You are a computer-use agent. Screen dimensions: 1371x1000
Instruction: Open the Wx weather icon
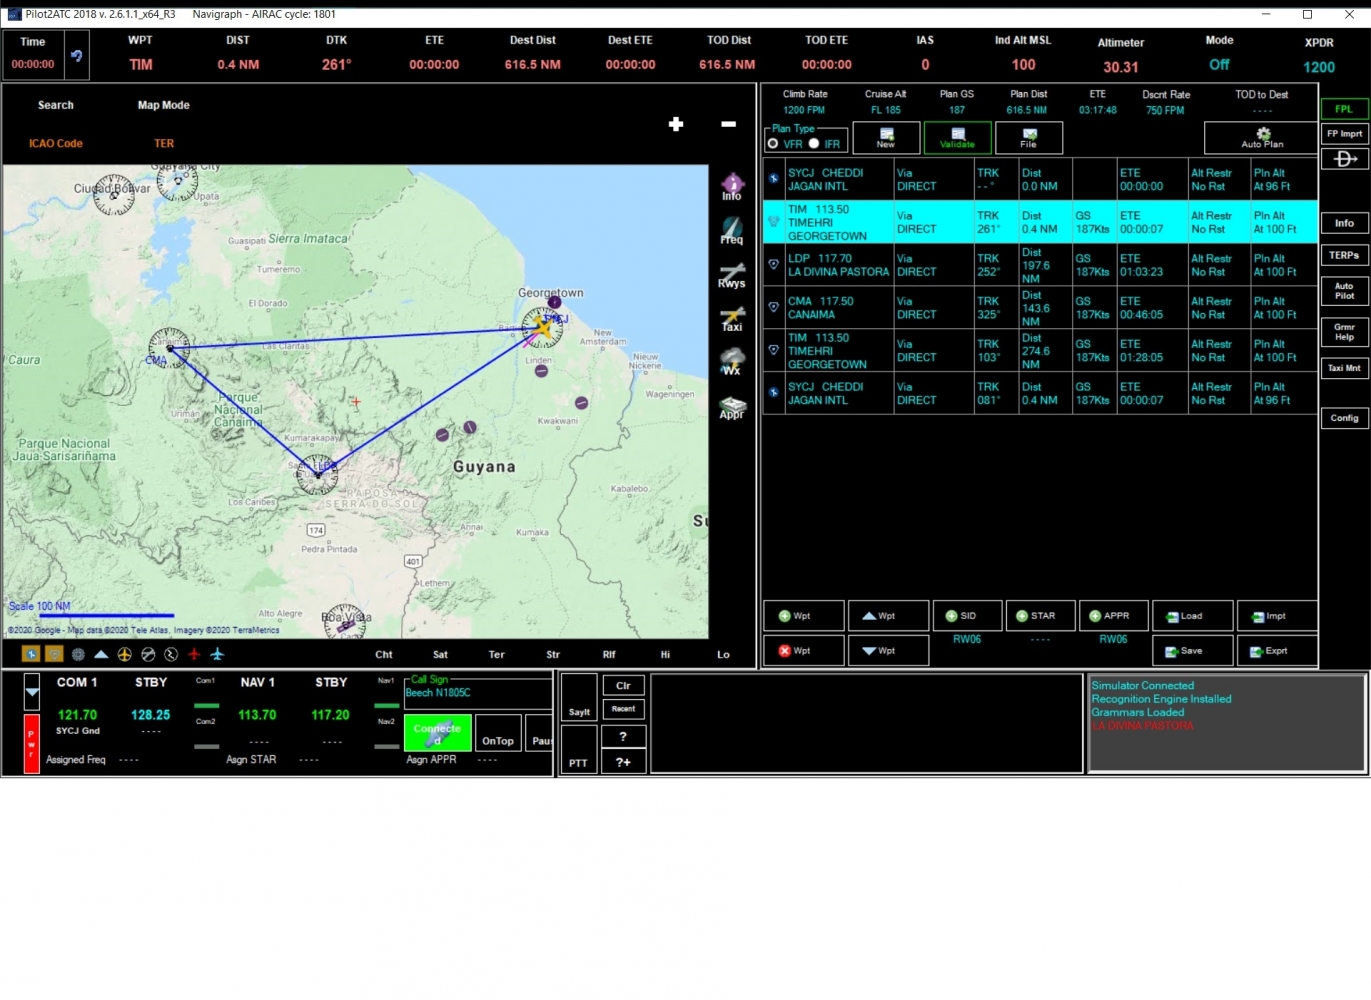pos(732,362)
